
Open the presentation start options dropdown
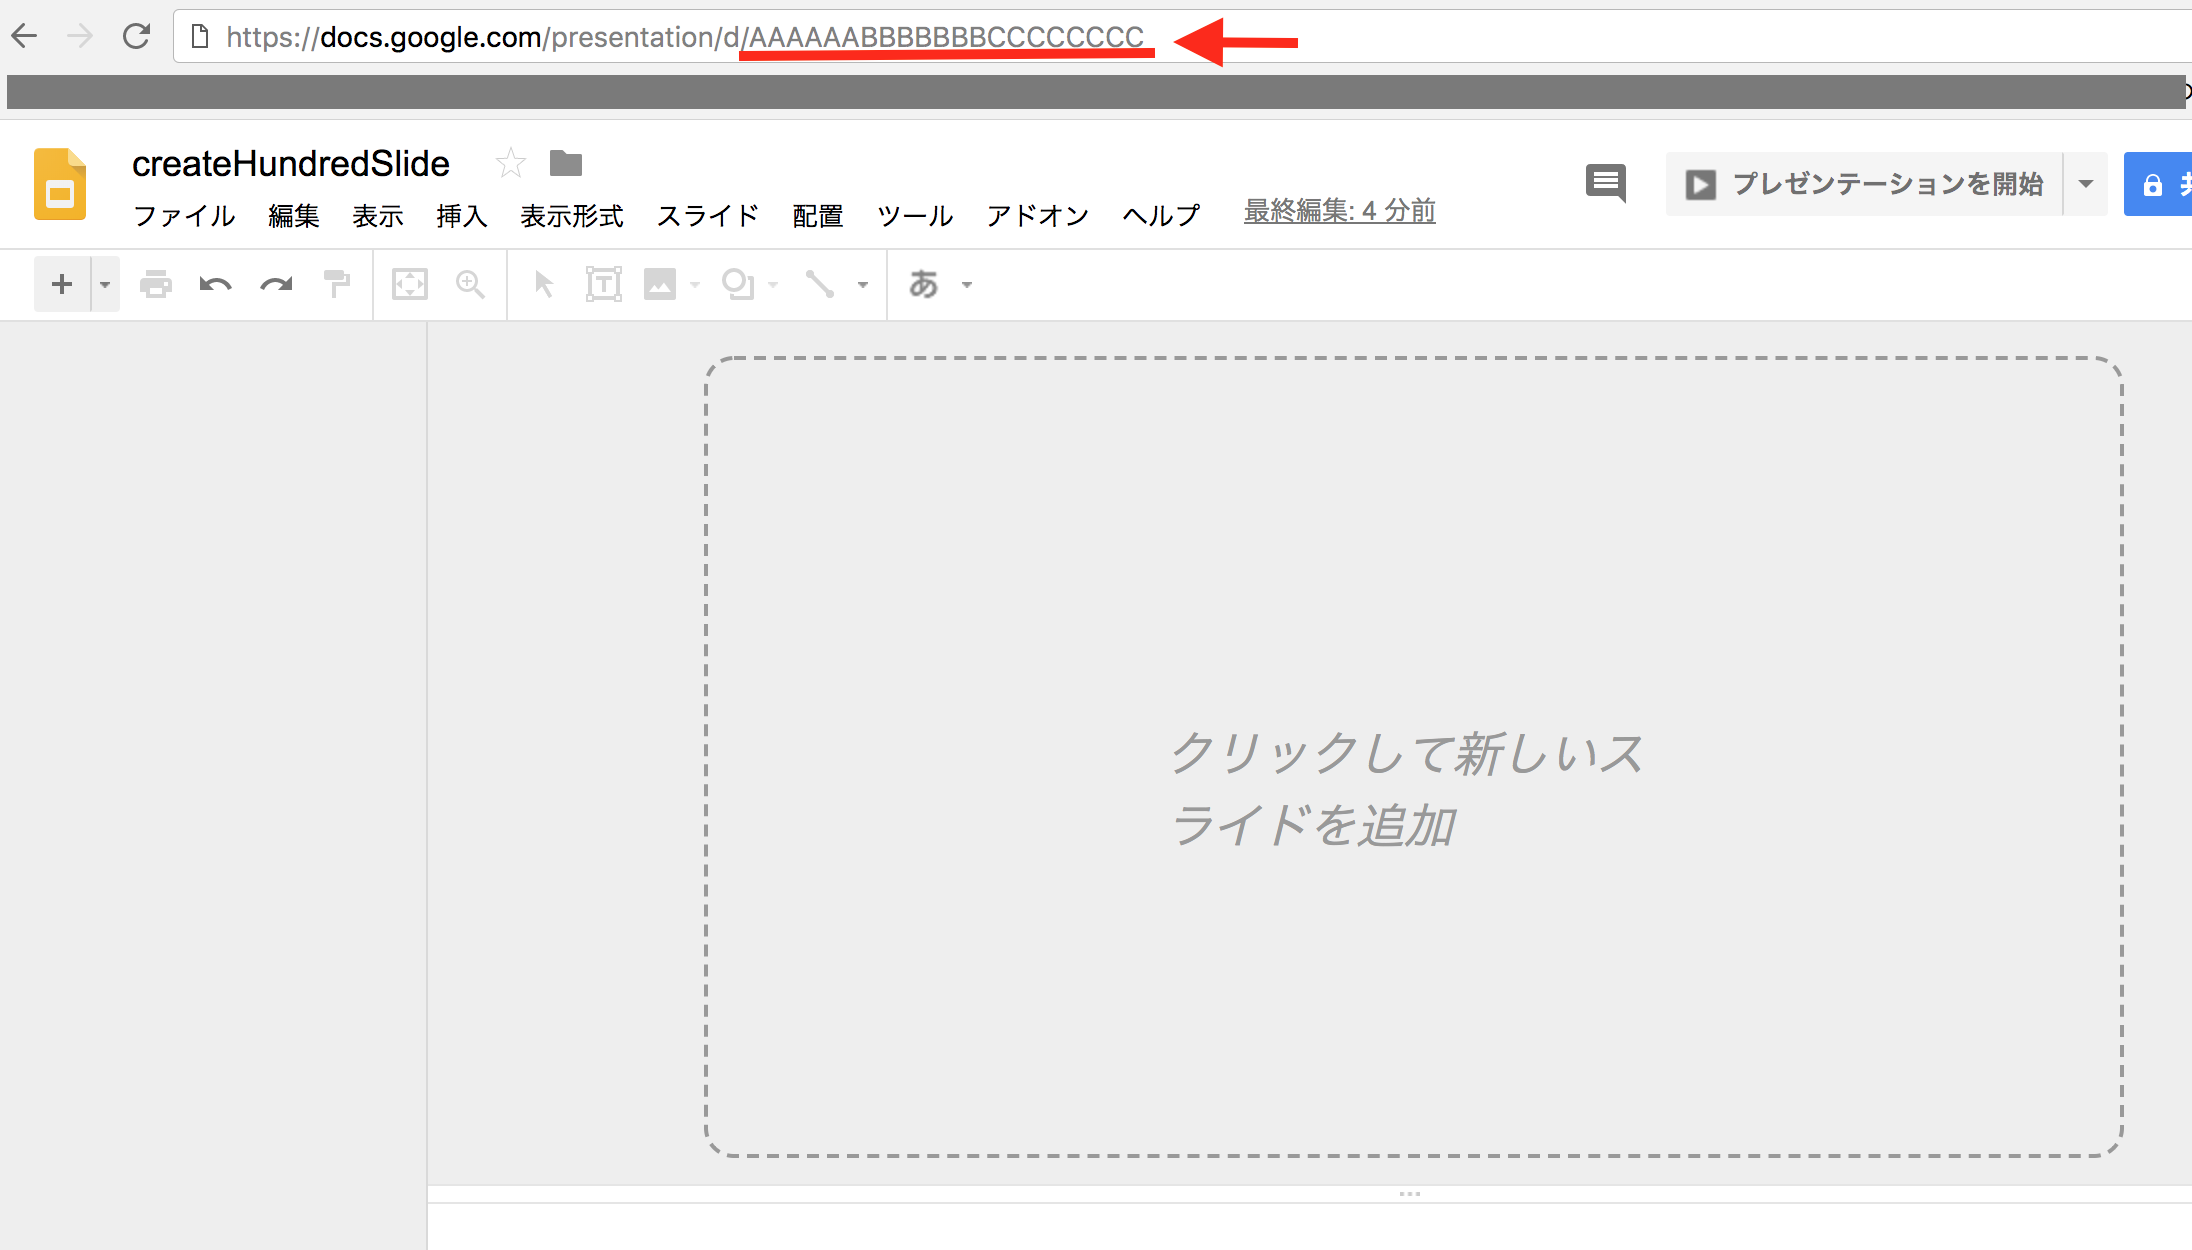[x=2086, y=183]
